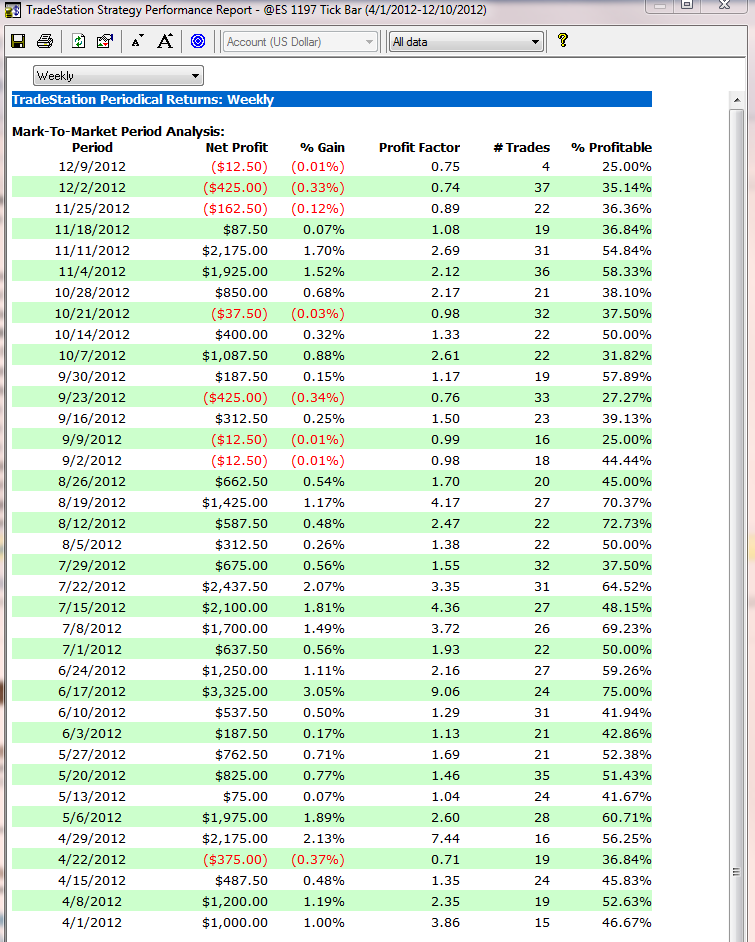Image resolution: width=755 pixels, height=942 pixels.
Task: Click the $3,325.00 net profit value
Action: 235,693
